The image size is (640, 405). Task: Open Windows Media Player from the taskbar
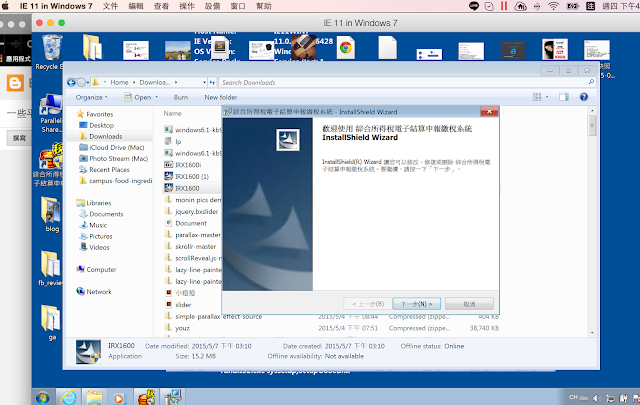click(x=119, y=397)
